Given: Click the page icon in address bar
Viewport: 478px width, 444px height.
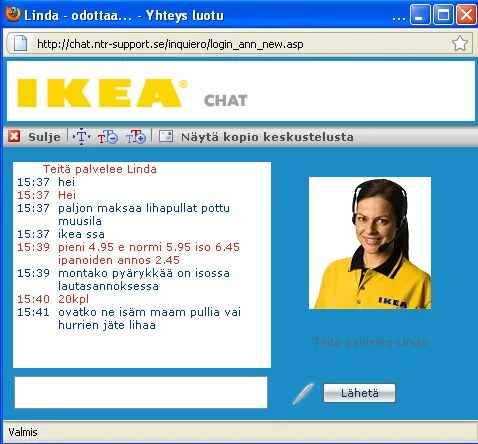Looking at the screenshot, I should [x=20, y=44].
